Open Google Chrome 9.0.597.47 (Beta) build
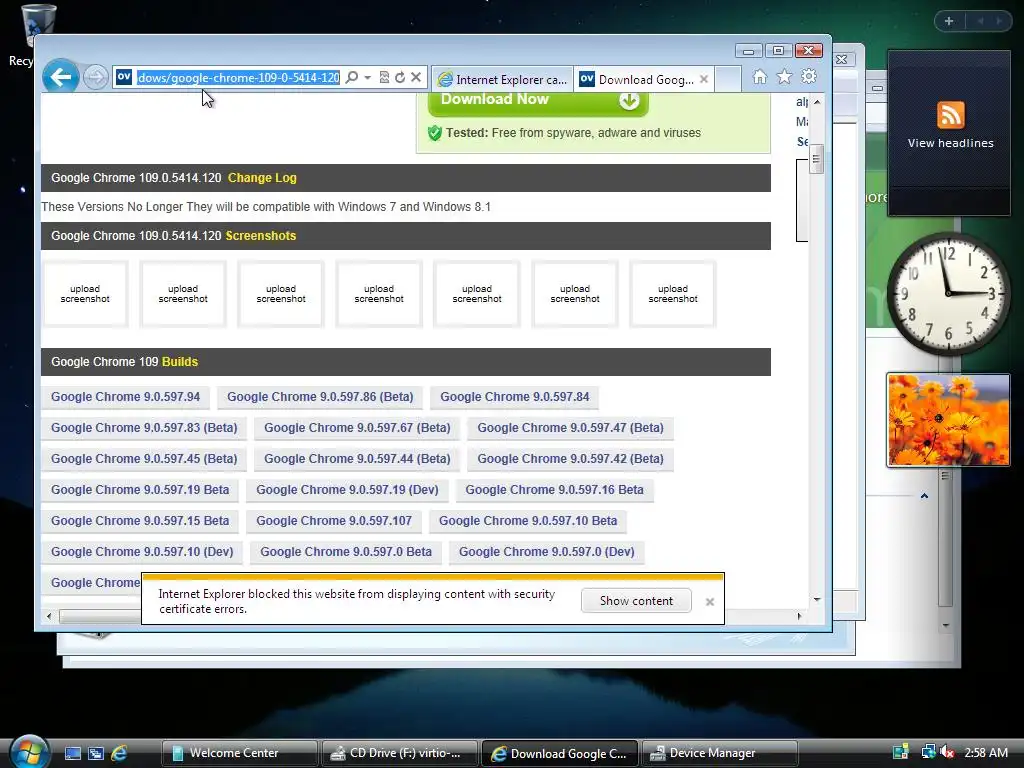The height and width of the screenshot is (768, 1024). tap(570, 428)
